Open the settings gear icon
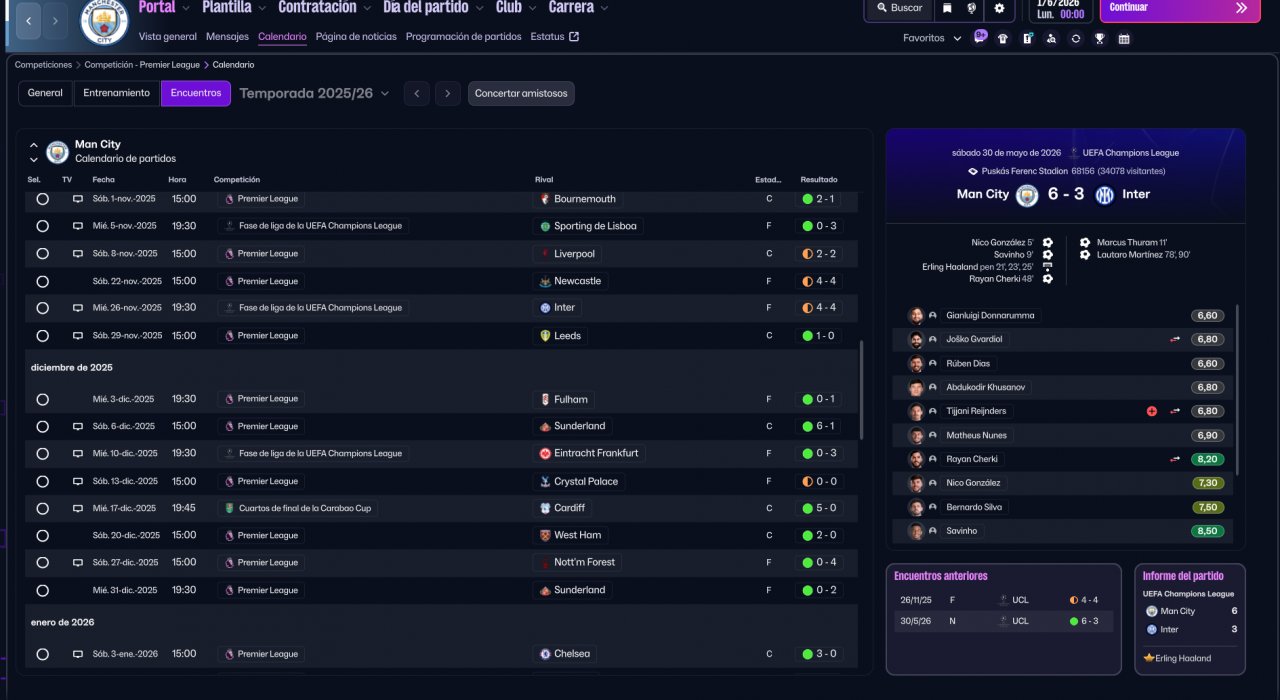 999,8
